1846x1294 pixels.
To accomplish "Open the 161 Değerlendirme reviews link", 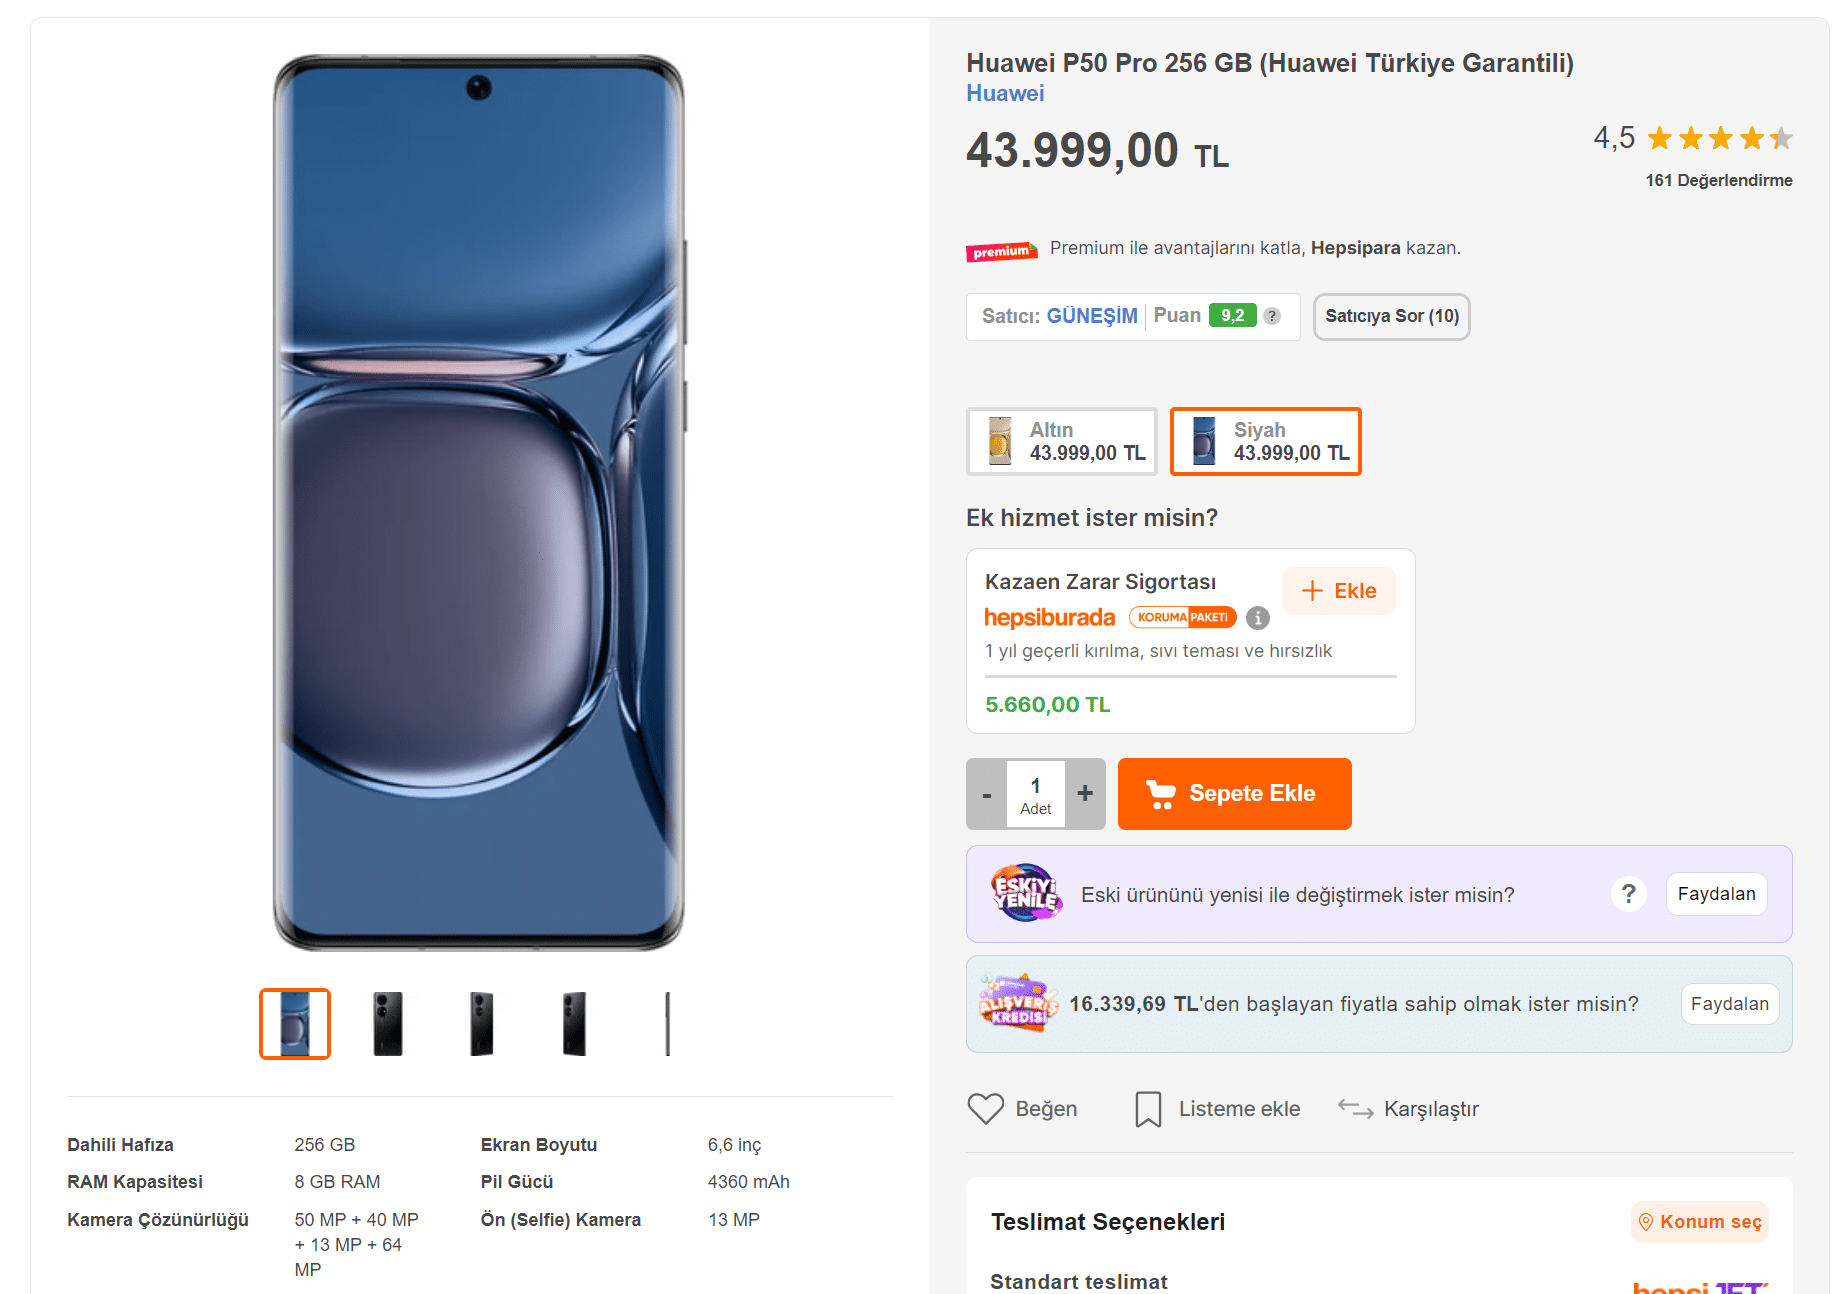I will tap(1718, 180).
